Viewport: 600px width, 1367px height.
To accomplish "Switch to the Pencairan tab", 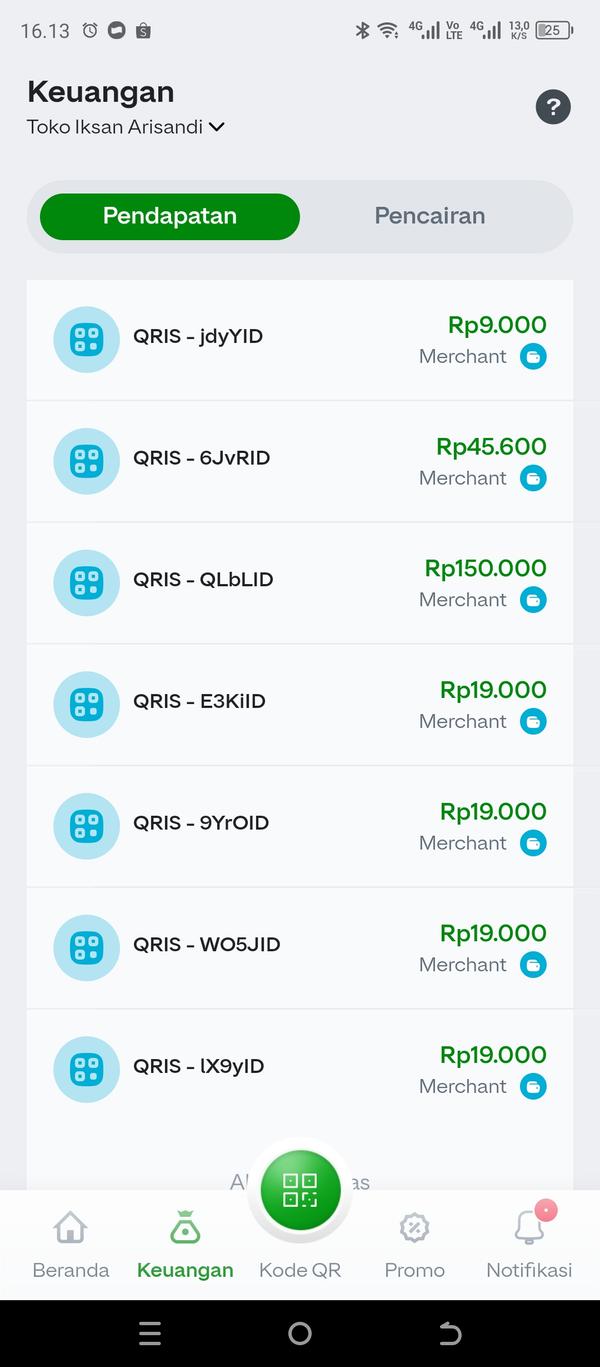I will [x=430, y=216].
